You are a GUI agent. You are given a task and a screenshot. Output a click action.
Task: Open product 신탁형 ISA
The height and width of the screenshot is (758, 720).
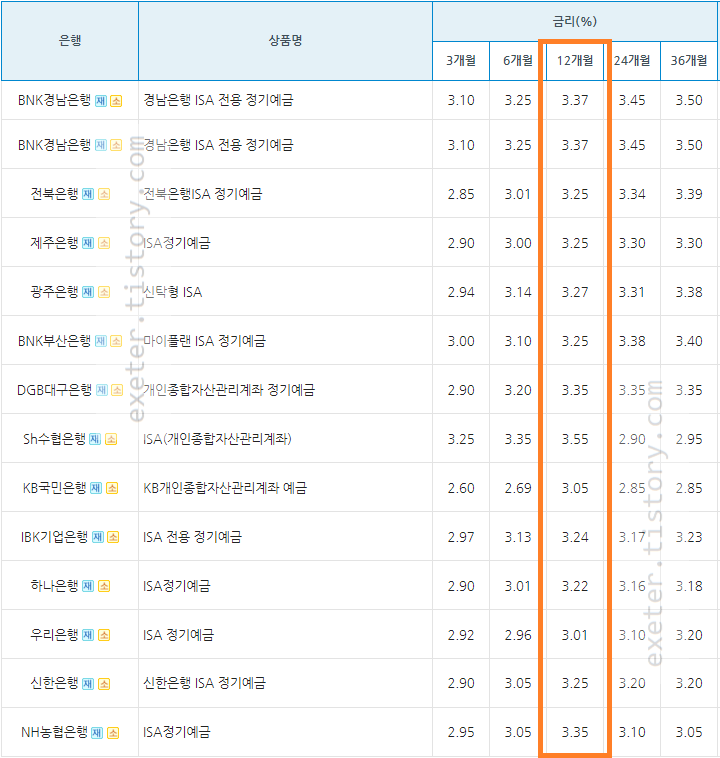173,292
